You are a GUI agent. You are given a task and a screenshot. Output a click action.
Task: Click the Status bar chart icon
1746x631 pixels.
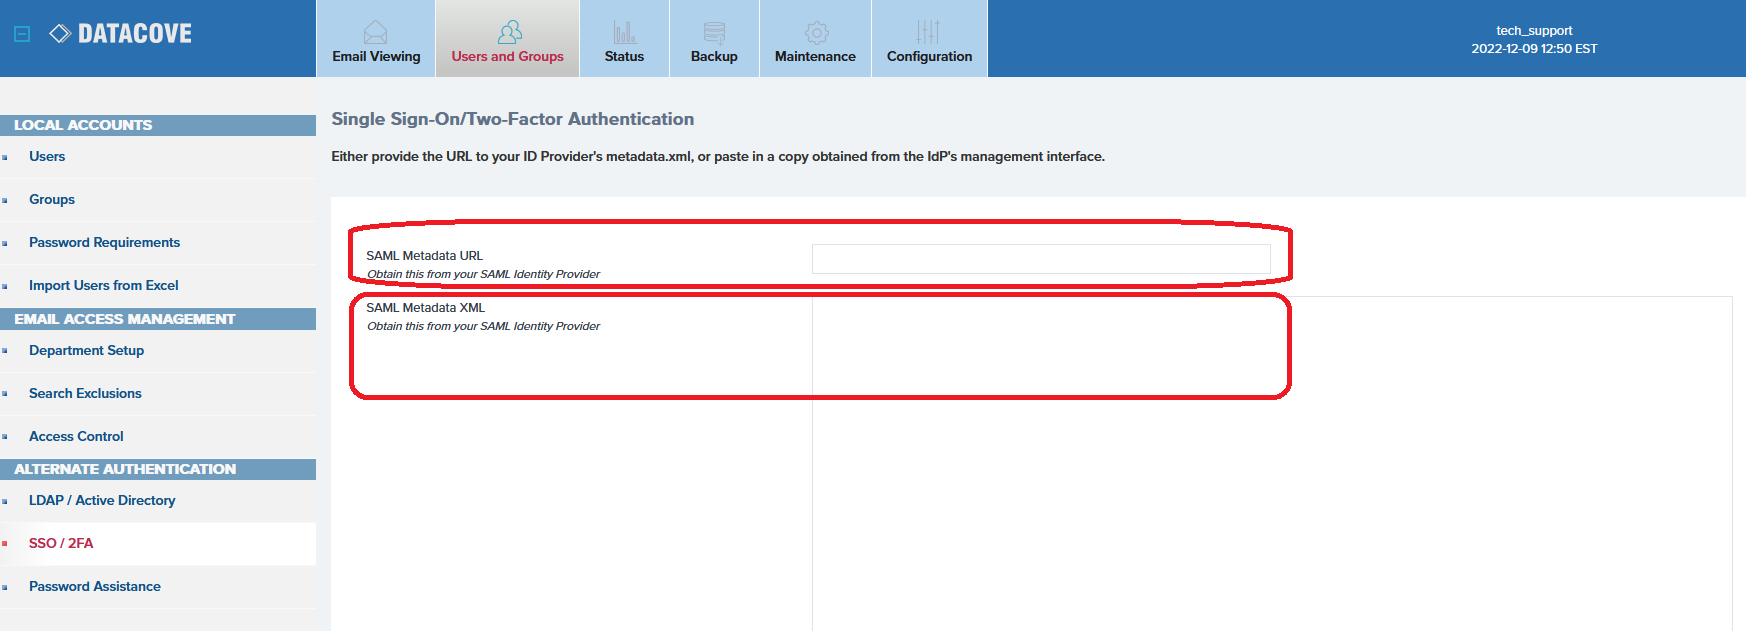(x=624, y=32)
